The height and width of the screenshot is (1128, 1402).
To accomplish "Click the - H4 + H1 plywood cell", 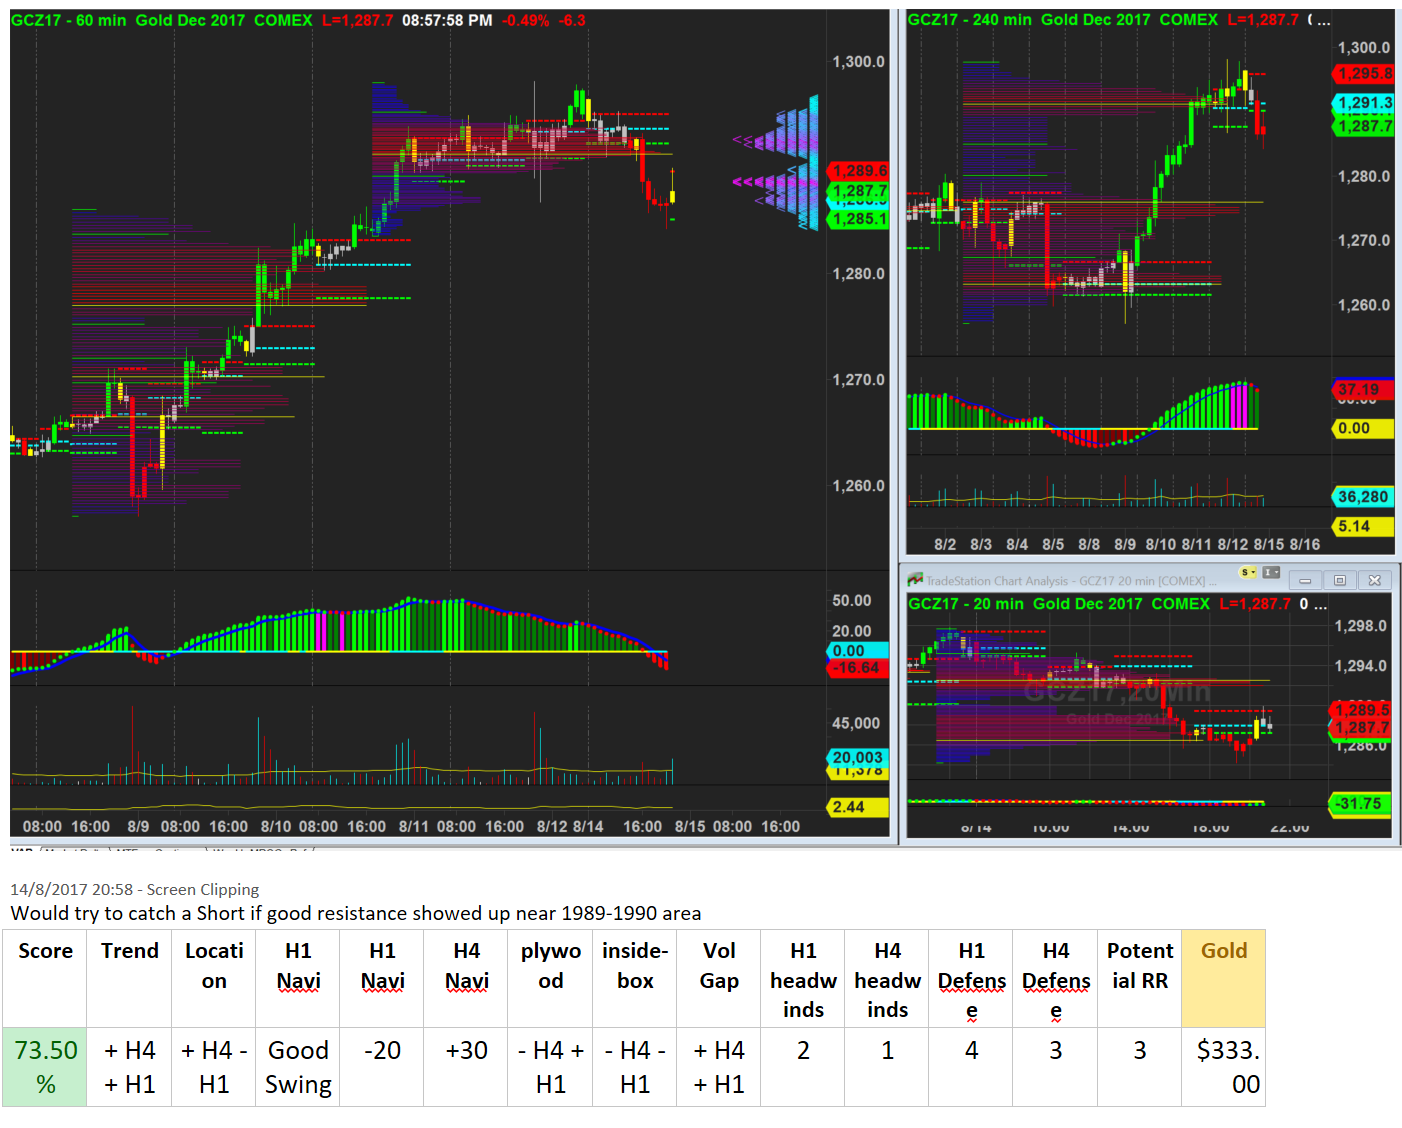I will 550,1067.
